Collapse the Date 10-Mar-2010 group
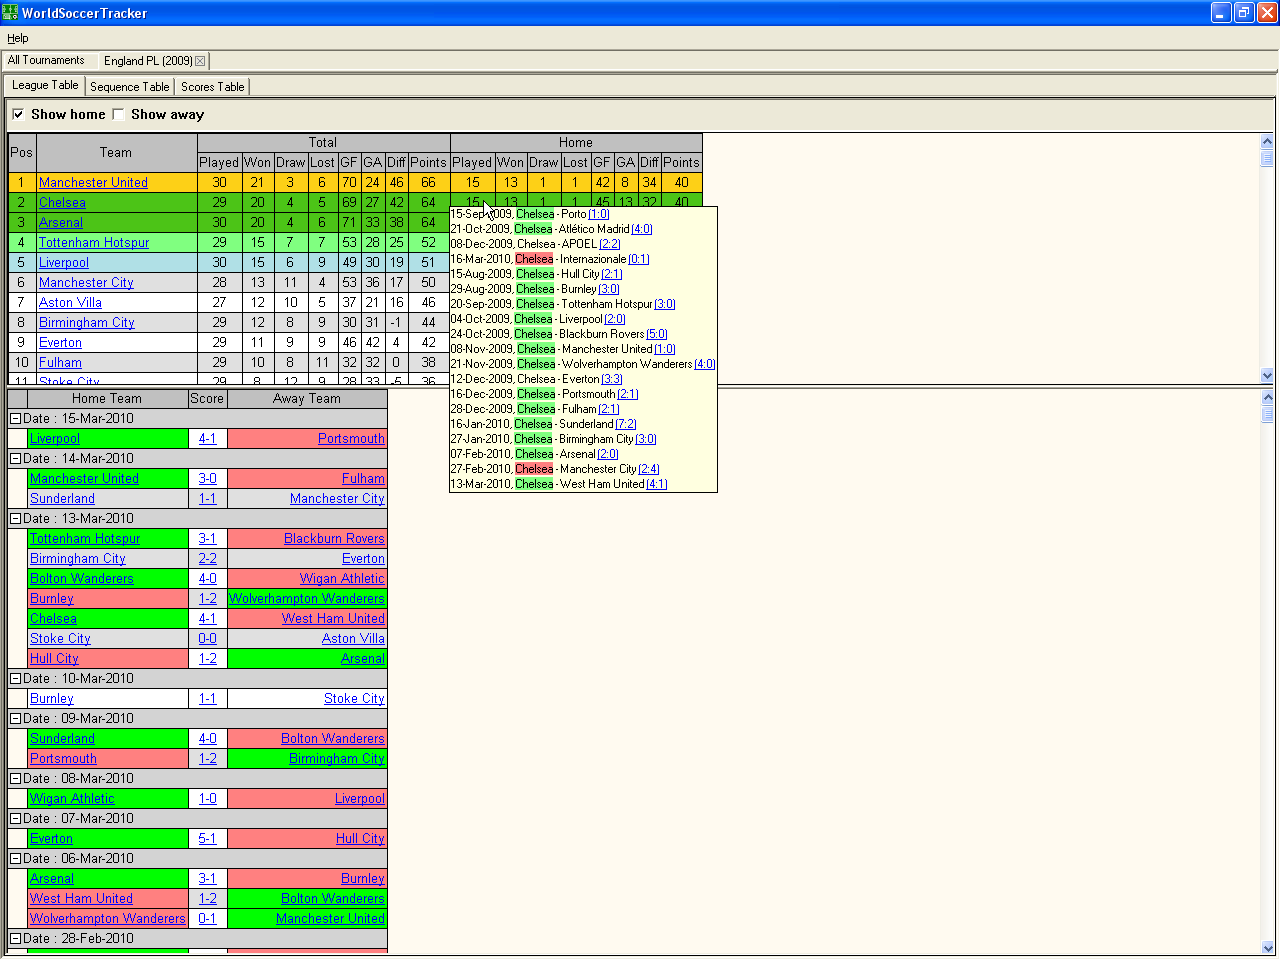 [x=15, y=679]
